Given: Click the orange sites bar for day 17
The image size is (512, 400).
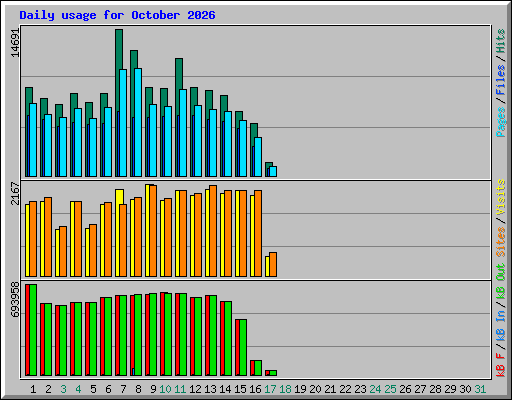Looking at the screenshot, I should click(x=273, y=265).
